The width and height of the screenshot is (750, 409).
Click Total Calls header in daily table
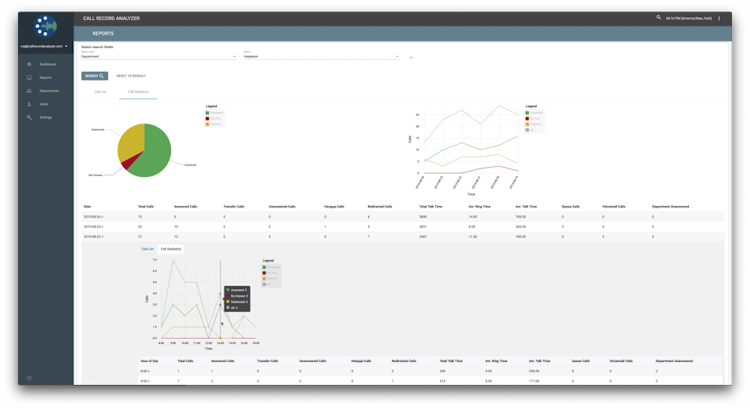click(x=146, y=207)
